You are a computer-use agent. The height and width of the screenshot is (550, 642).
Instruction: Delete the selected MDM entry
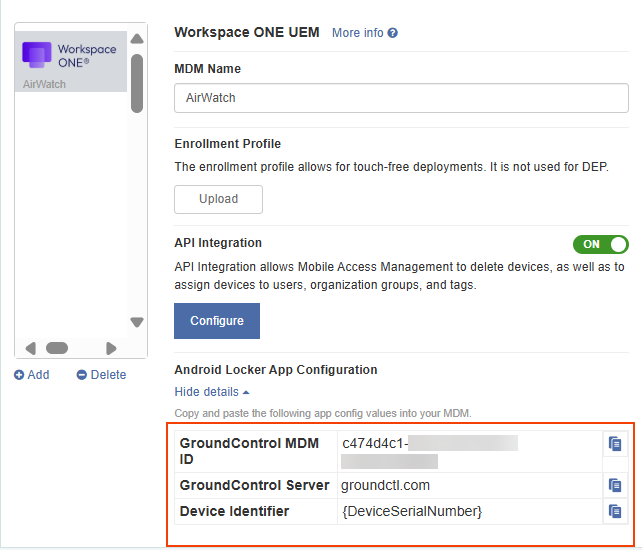[x=102, y=375]
